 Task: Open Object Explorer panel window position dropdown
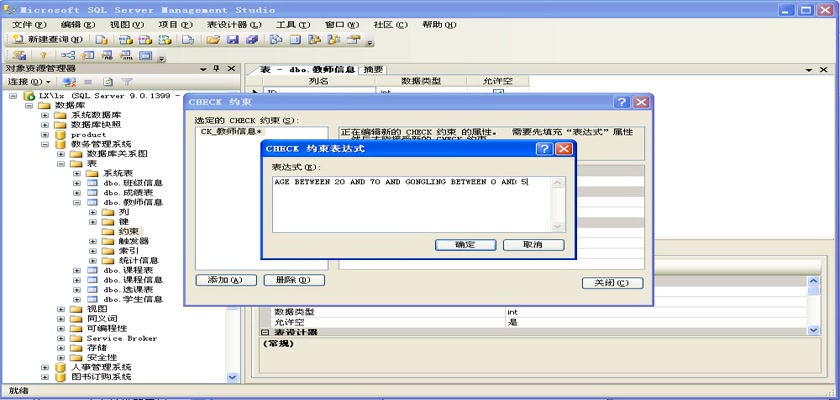click(204, 69)
